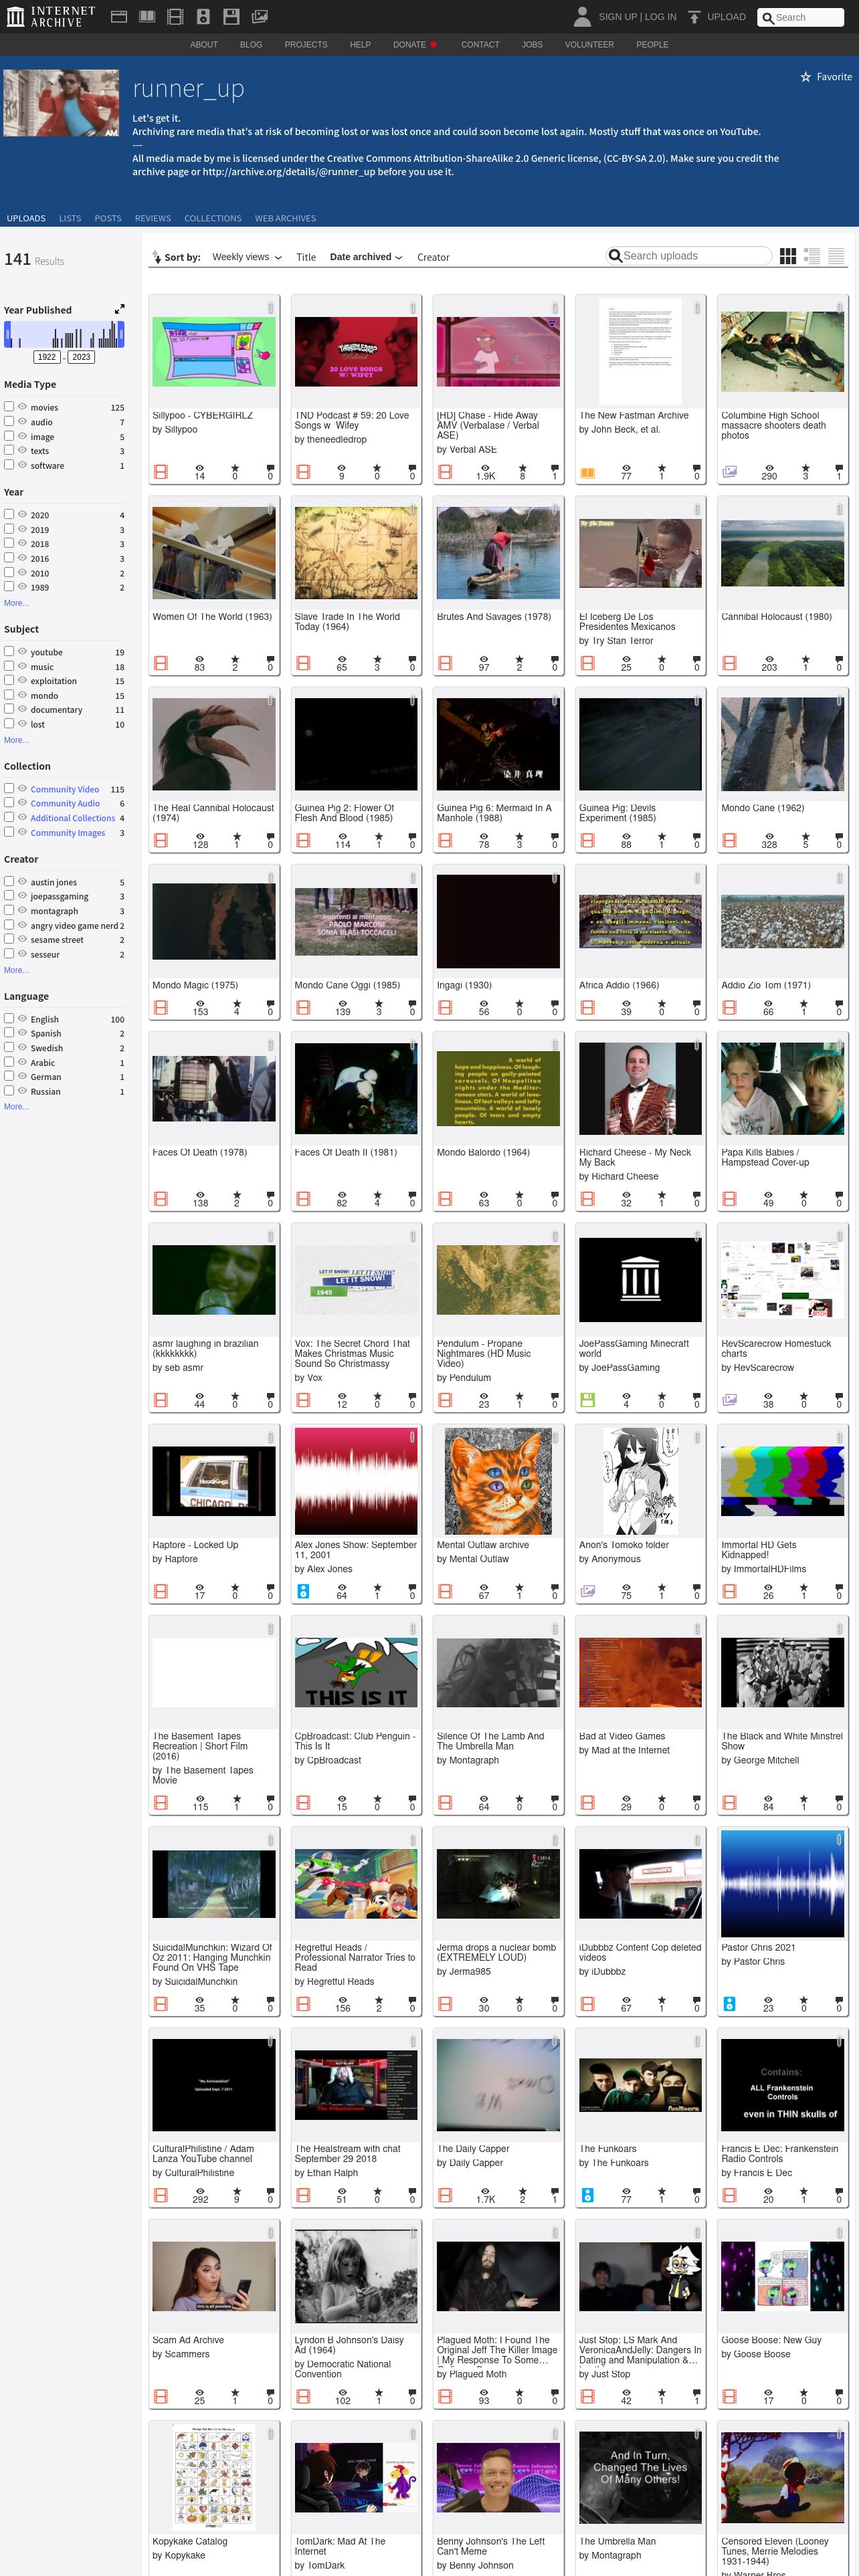Open the Video film-strip icon in top bar
This screenshot has width=859, height=2576.
pos(175,17)
